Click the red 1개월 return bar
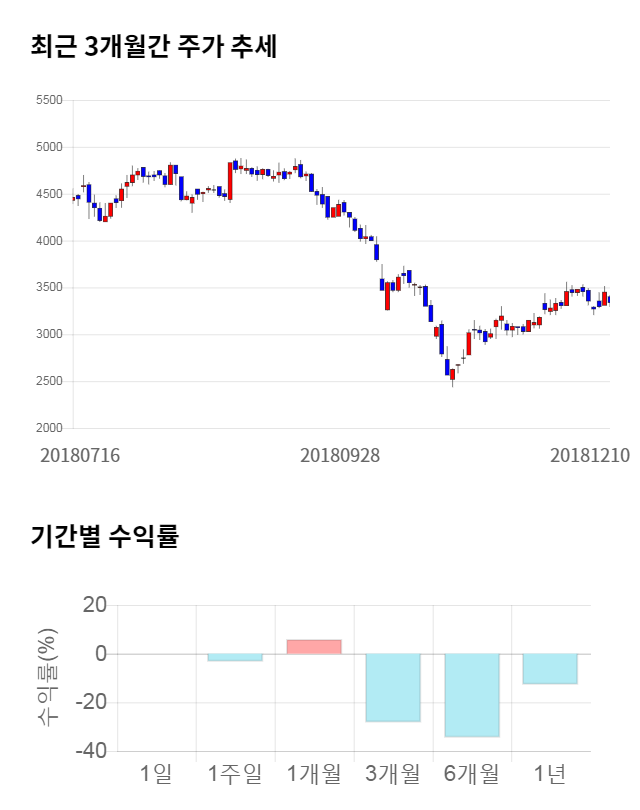The width and height of the screenshot is (640, 810). click(314, 647)
